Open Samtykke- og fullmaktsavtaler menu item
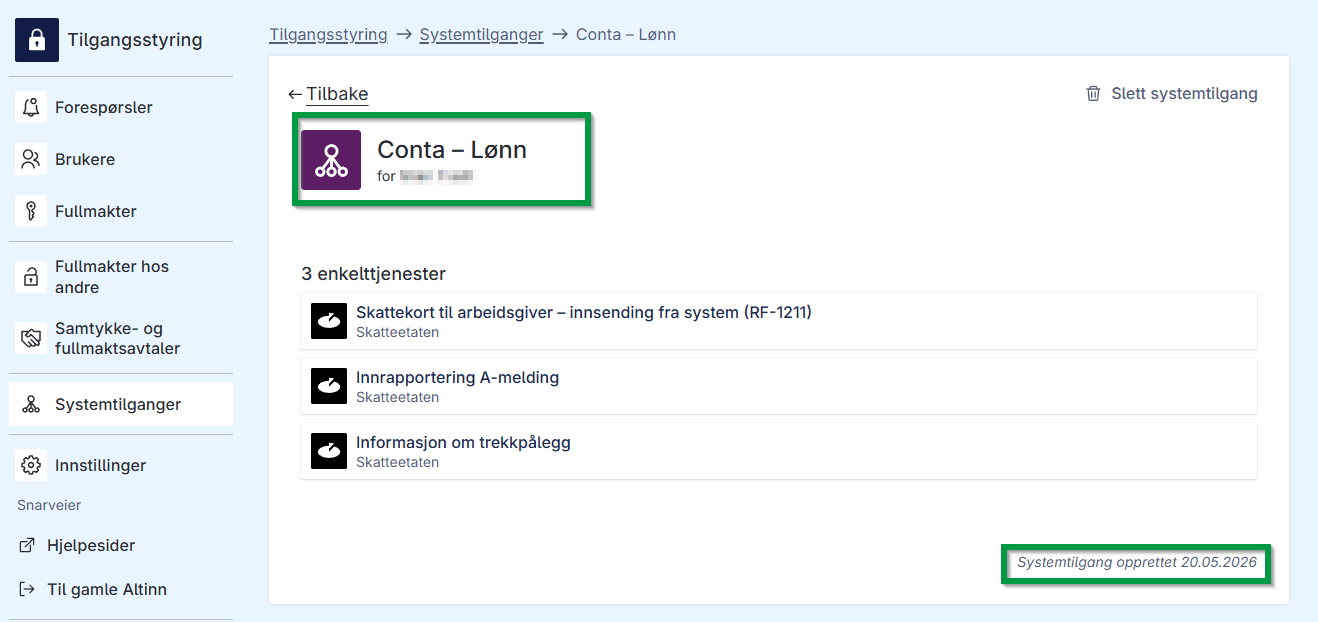The height and width of the screenshot is (622, 1318). point(121,339)
